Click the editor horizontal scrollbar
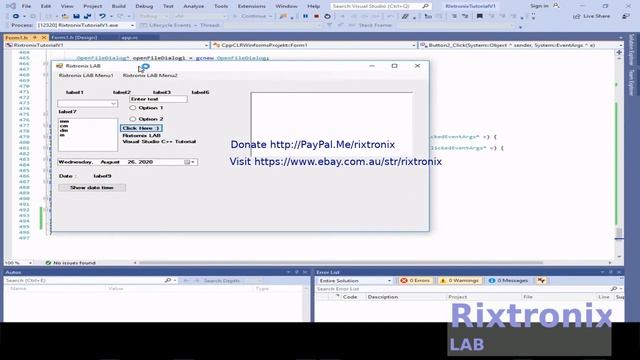Image resolution: width=640 pixels, height=360 pixels. (341, 263)
